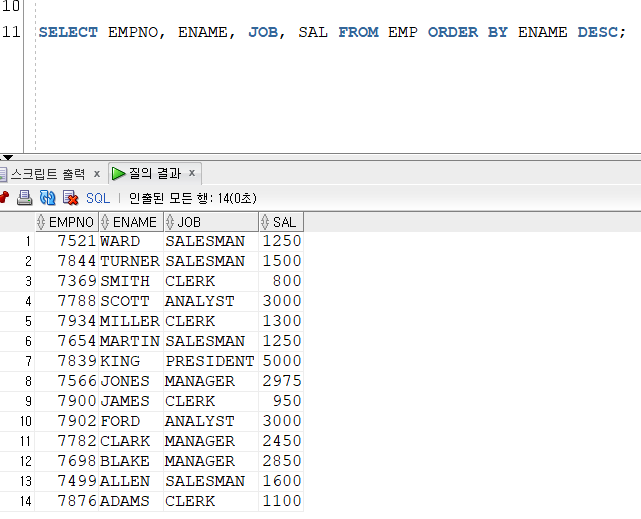
Task: Click the pin results icon
Action: [x=4, y=197]
